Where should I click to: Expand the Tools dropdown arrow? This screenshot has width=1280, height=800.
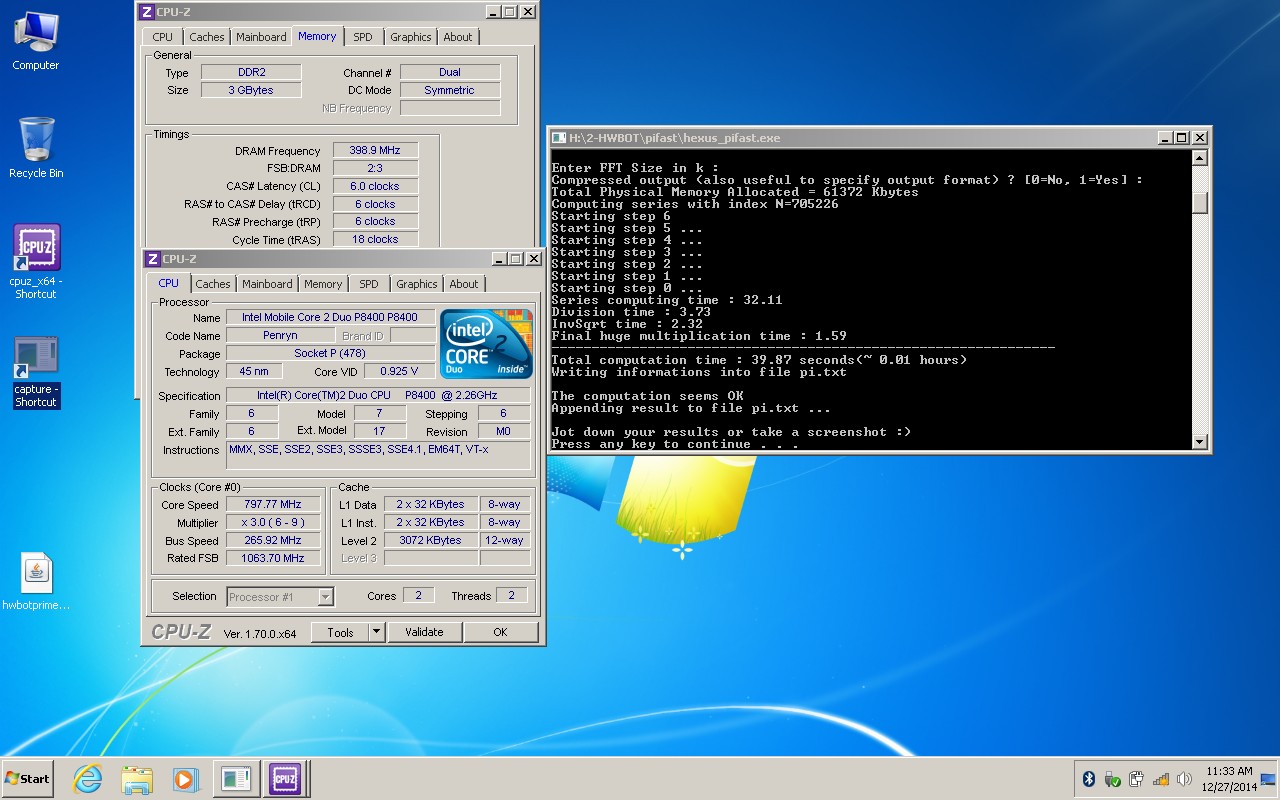point(376,632)
